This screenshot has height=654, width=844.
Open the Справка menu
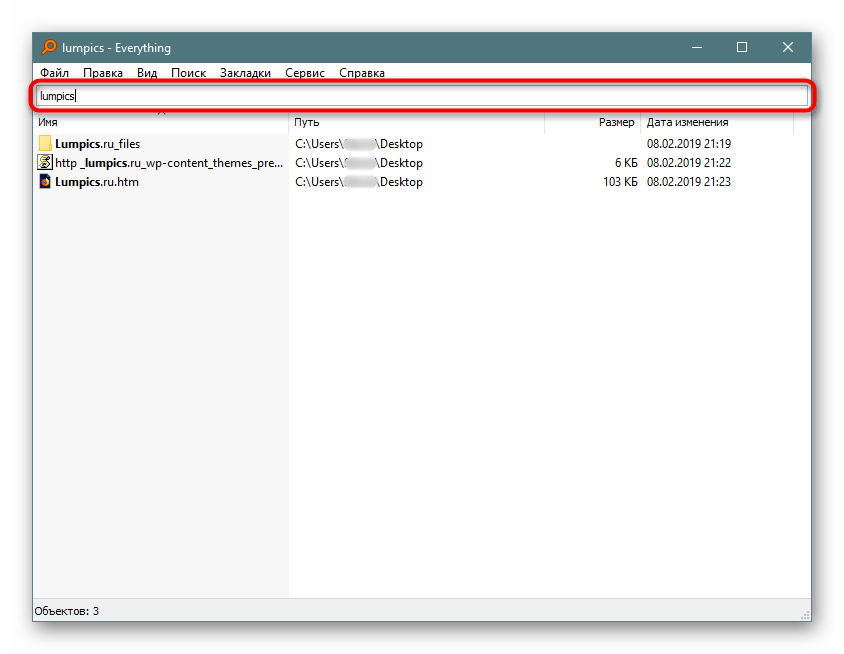coord(362,73)
